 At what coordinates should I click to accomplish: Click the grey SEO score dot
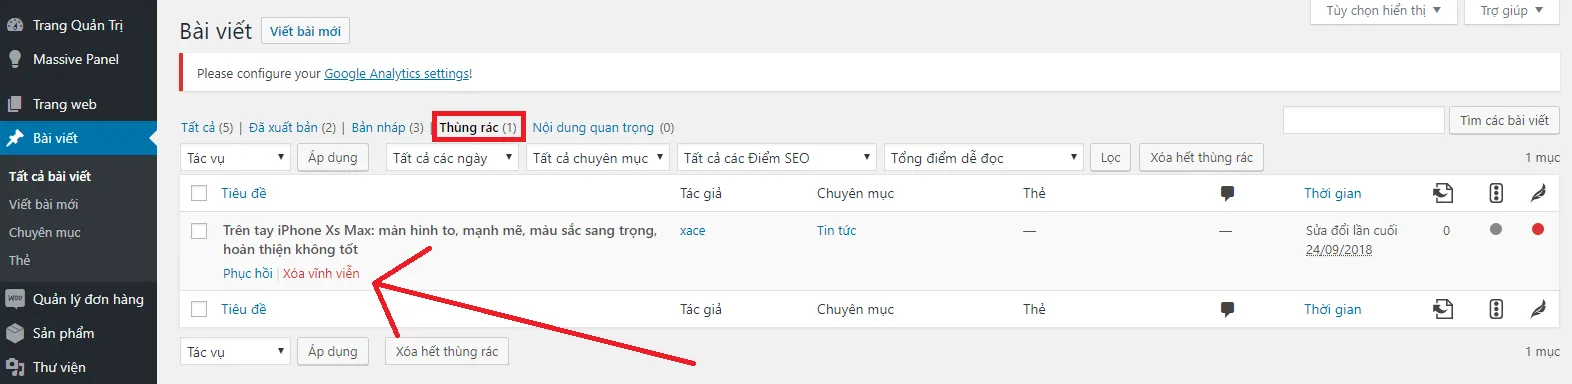coord(1496,229)
